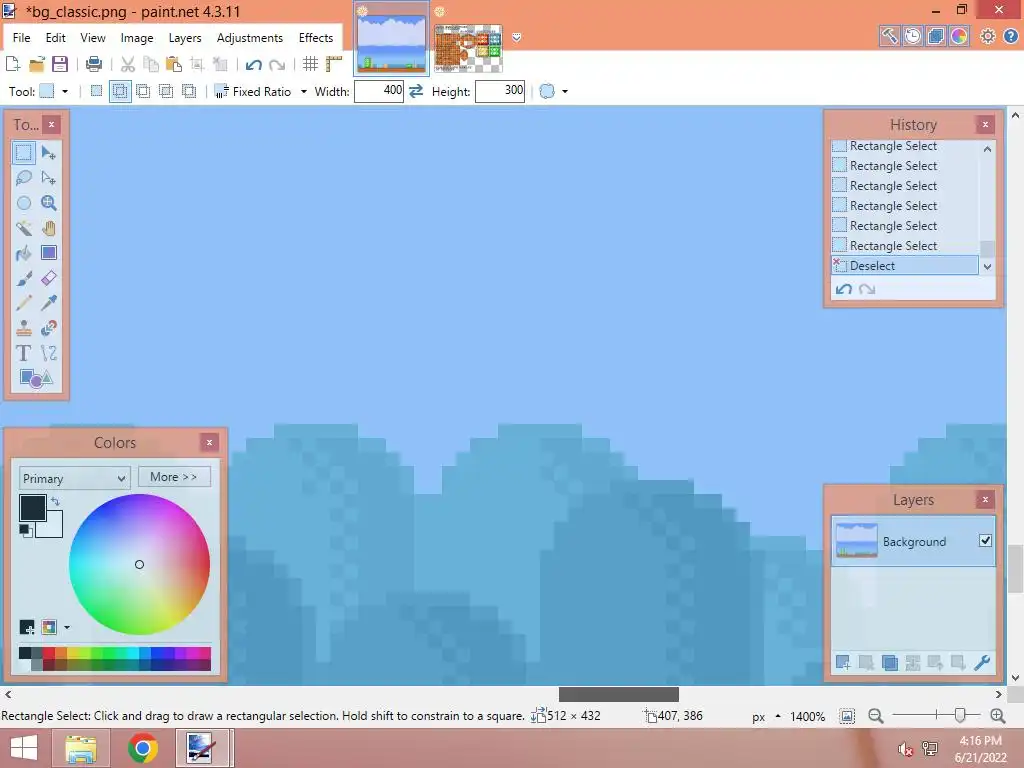Image resolution: width=1024 pixels, height=768 pixels.
Task: Click the Print icon in toolbar
Action: (93, 64)
